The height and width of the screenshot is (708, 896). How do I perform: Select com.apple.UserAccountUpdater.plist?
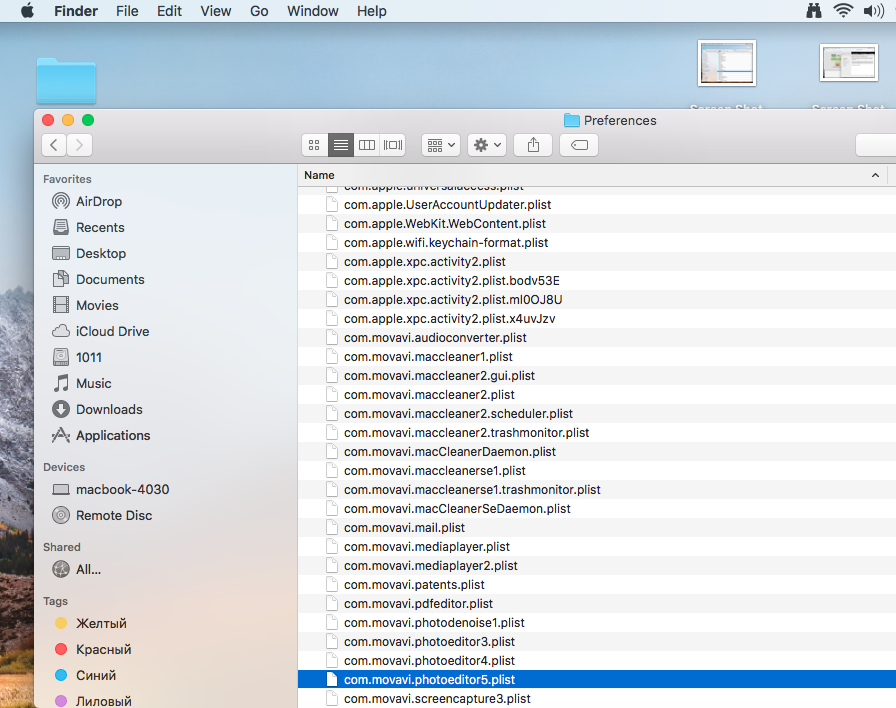tap(597, 205)
